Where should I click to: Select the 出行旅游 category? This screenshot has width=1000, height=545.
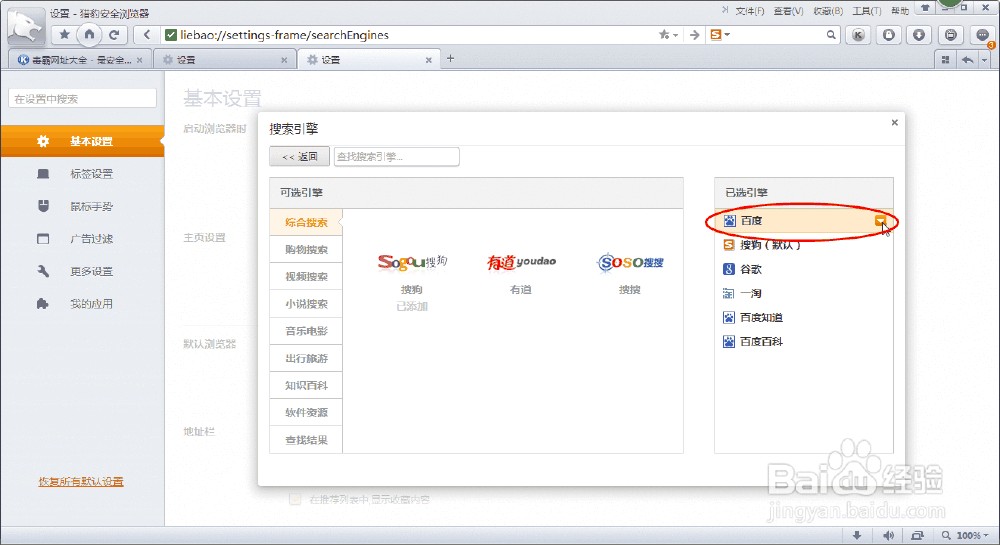[x=306, y=358]
